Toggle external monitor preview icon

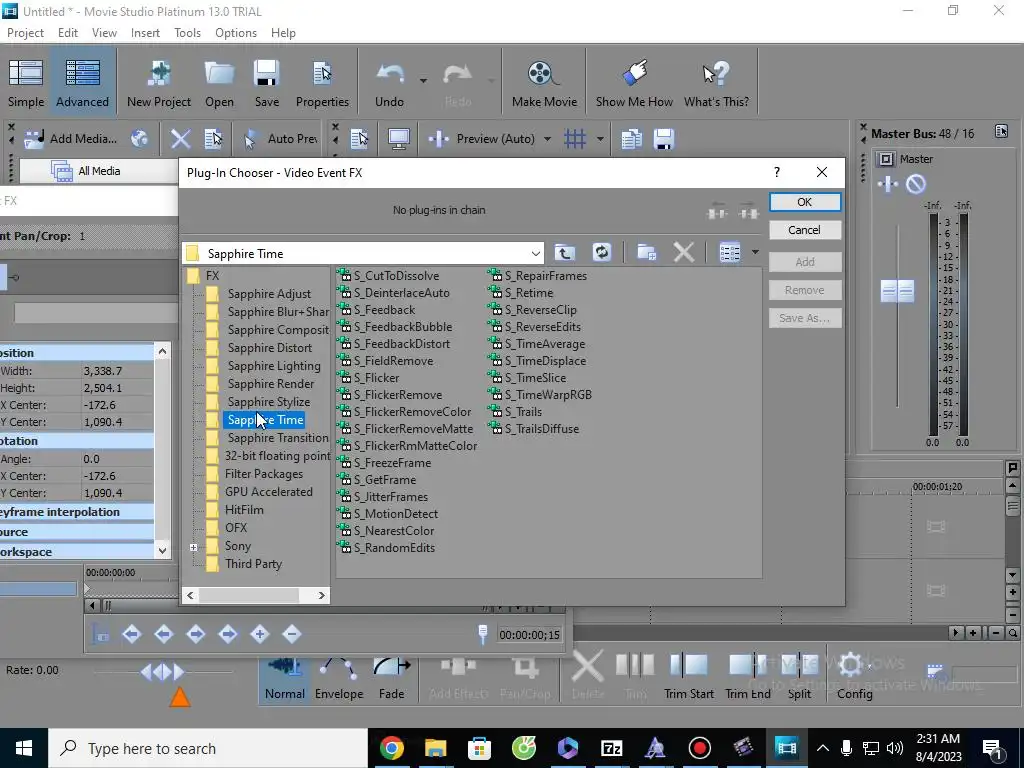[398, 138]
